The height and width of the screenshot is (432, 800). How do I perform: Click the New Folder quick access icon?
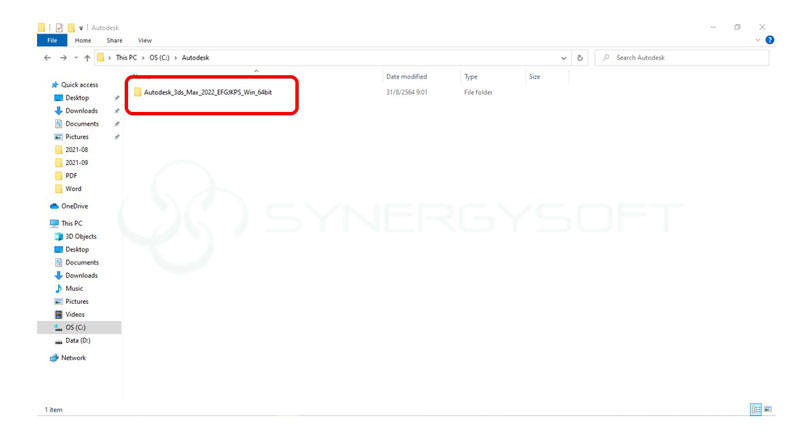click(72, 27)
